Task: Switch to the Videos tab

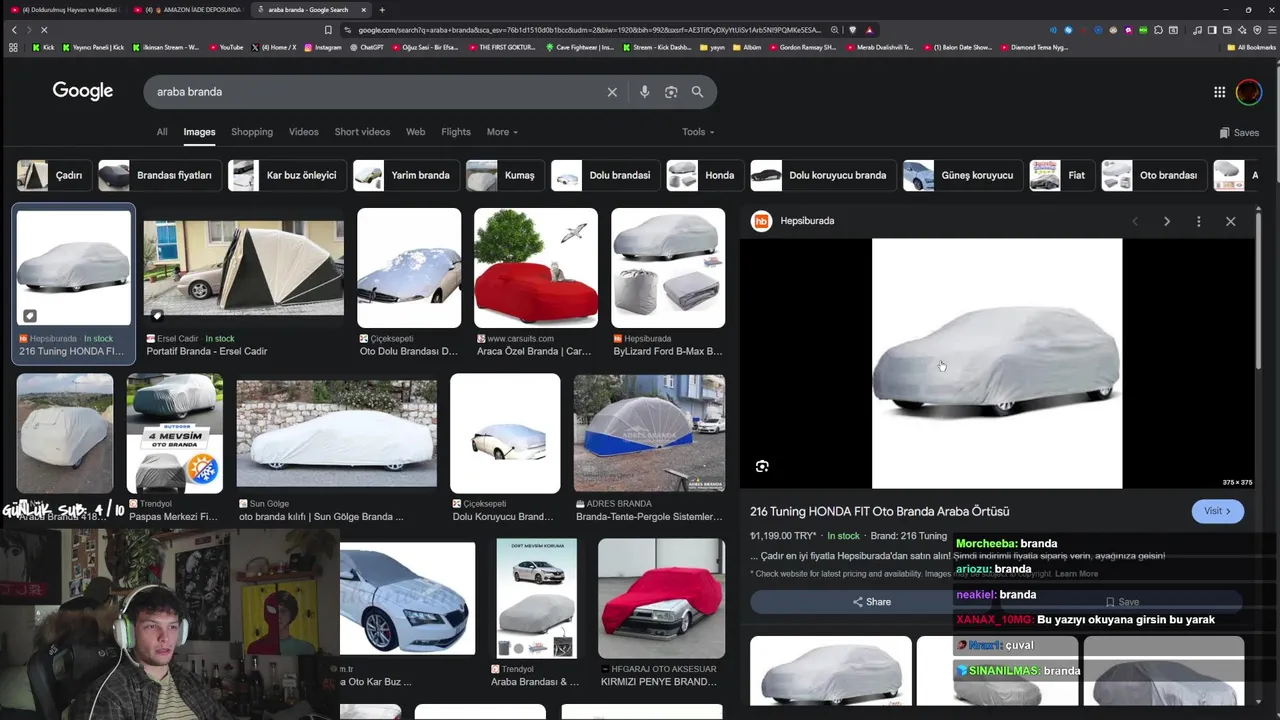Action: (304, 132)
